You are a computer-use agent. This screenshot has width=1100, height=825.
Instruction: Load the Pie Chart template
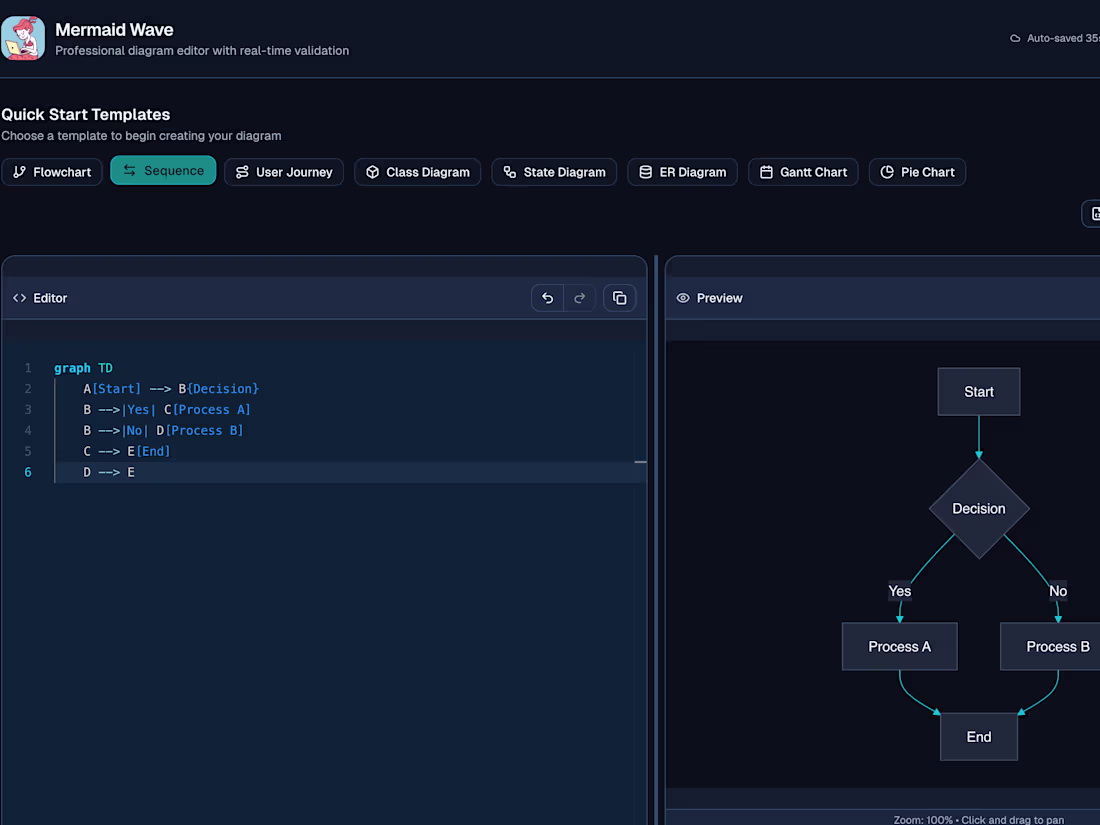[917, 172]
